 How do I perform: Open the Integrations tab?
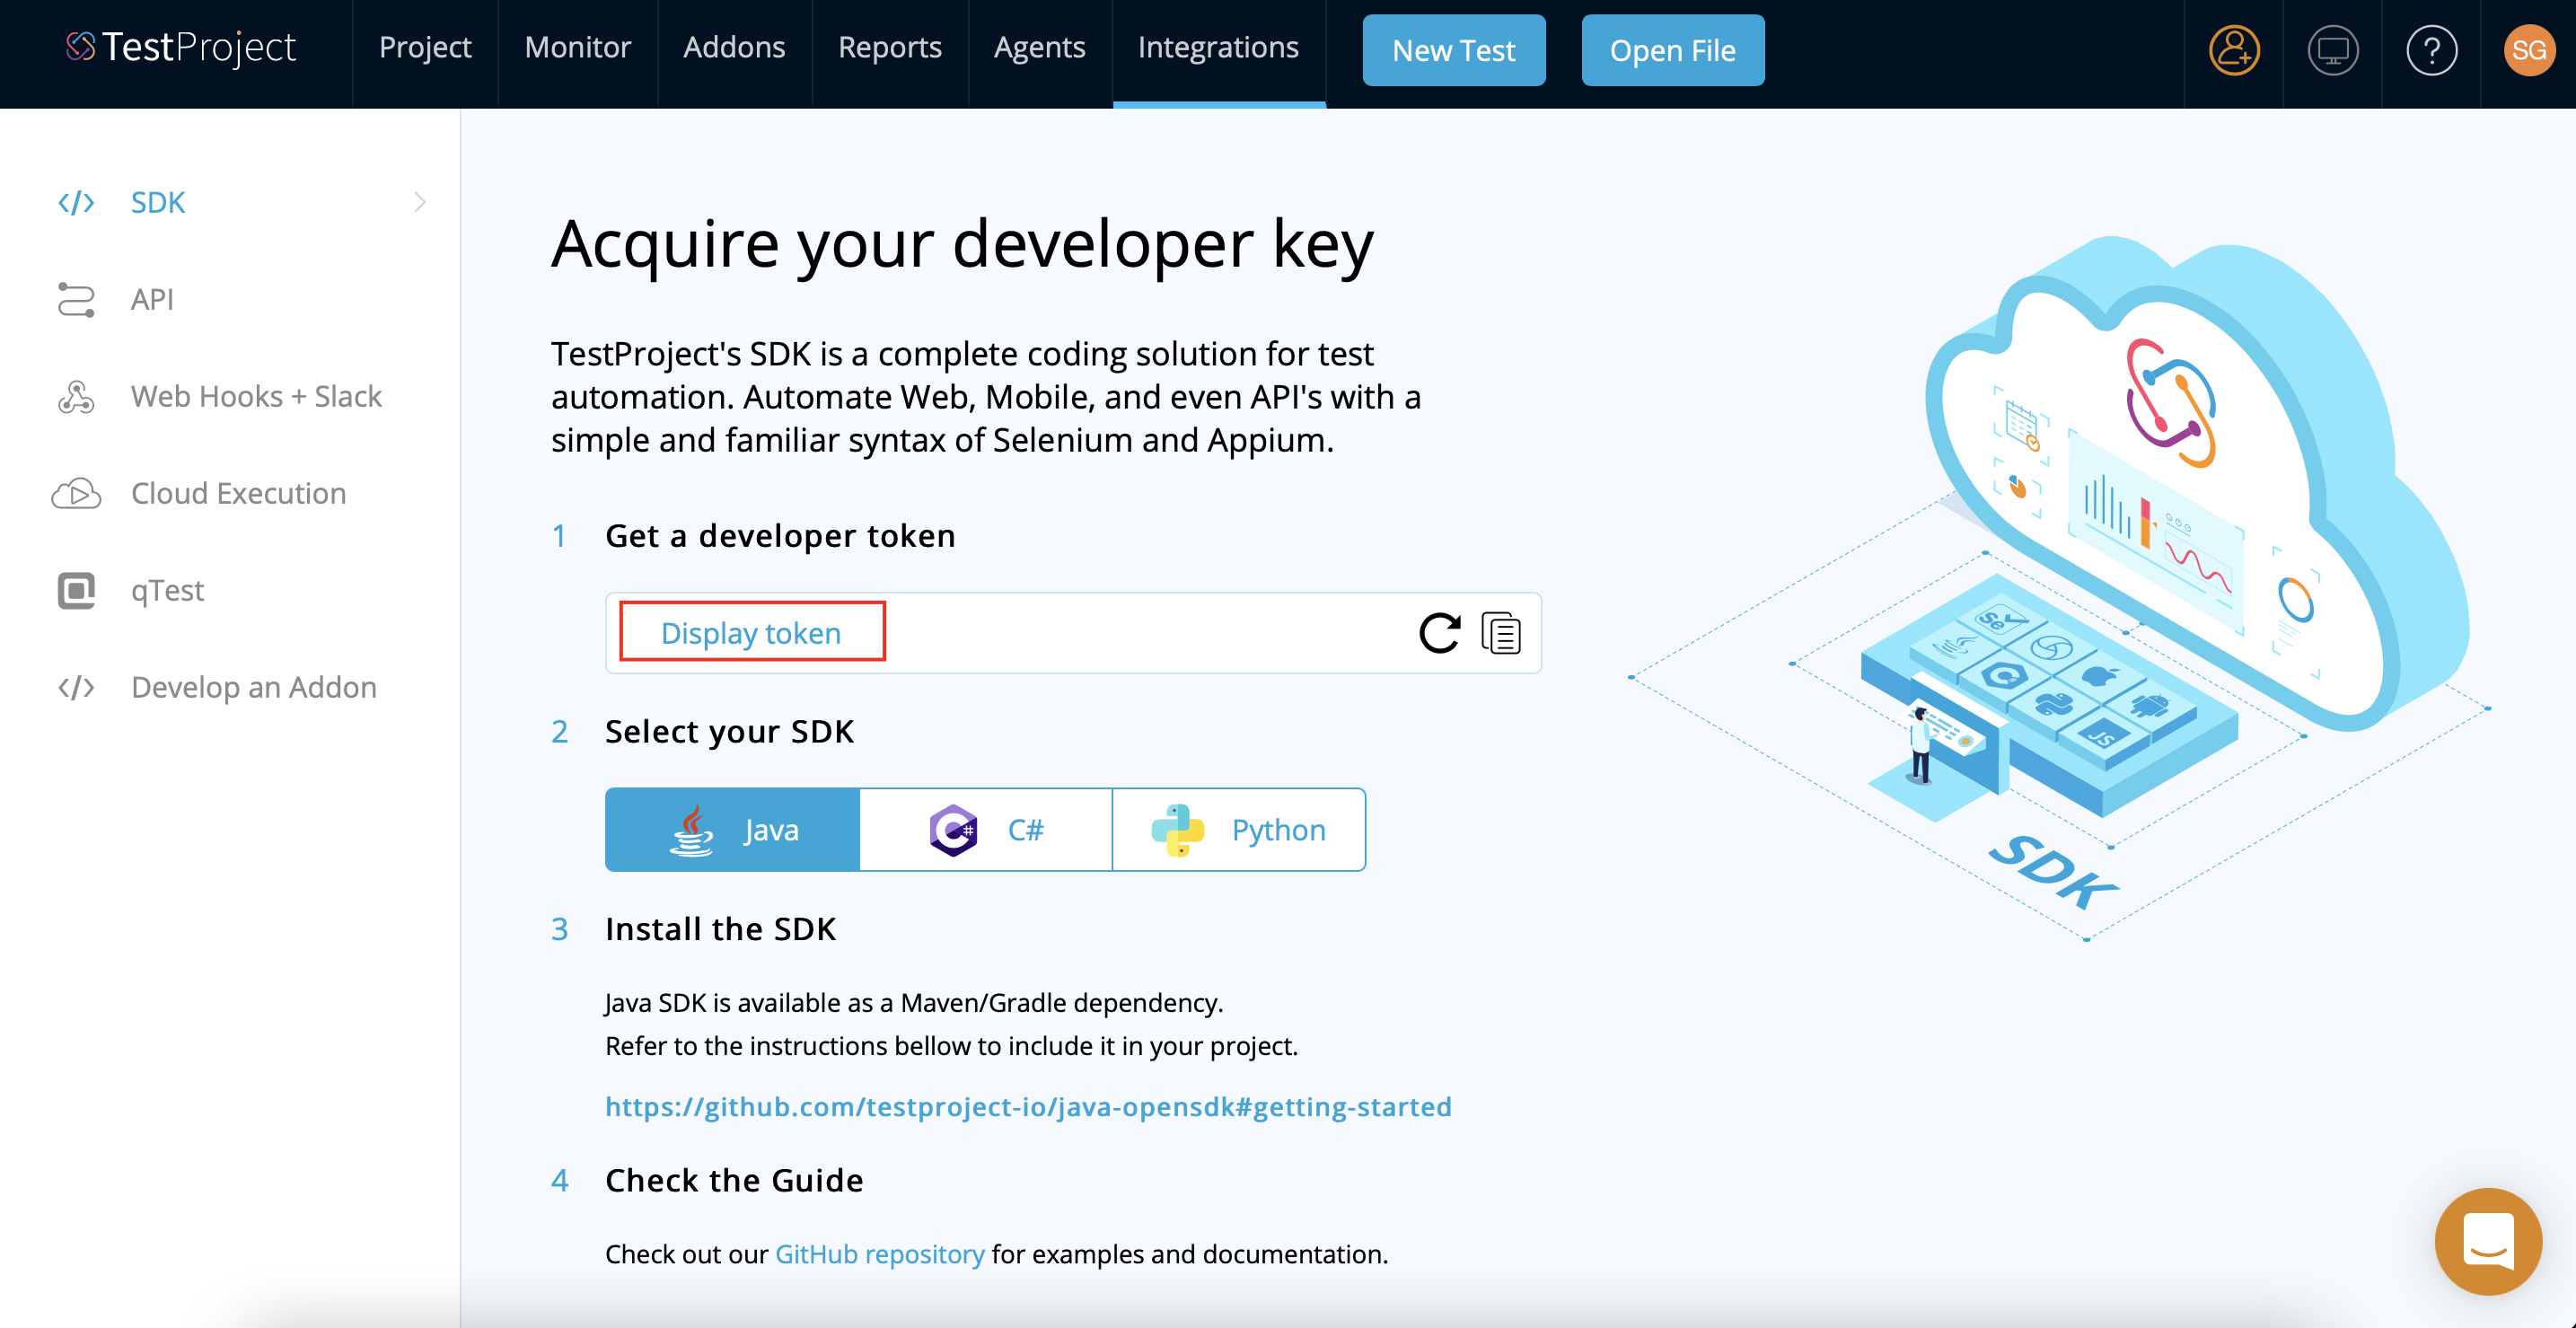pyautogui.click(x=1218, y=47)
